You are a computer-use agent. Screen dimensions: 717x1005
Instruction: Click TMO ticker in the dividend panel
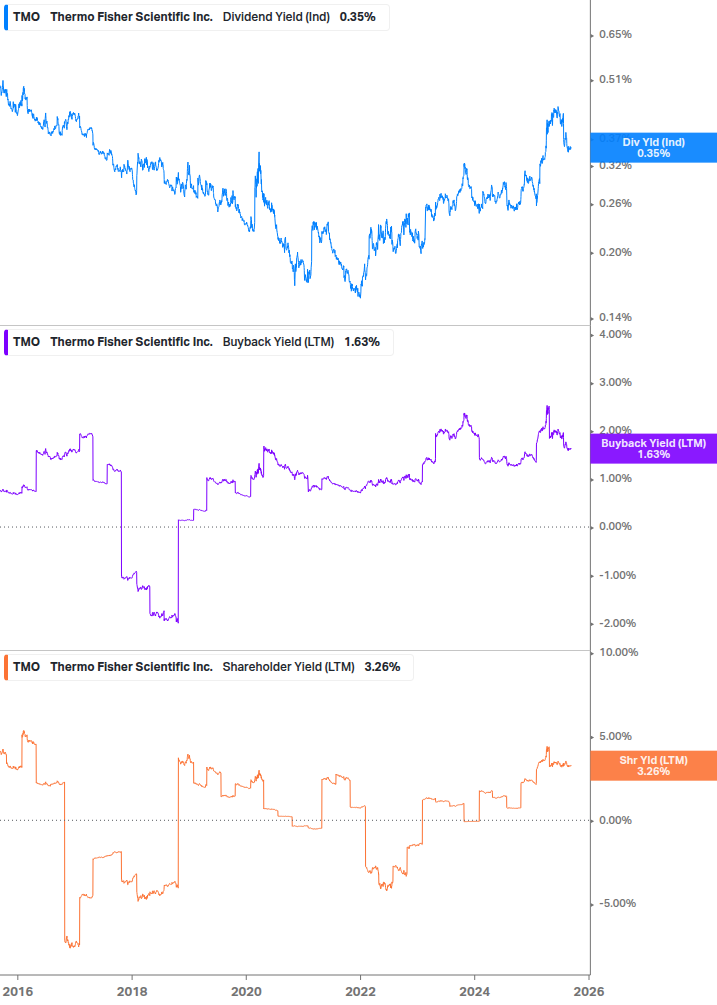pyautogui.click(x=26, y=17)
